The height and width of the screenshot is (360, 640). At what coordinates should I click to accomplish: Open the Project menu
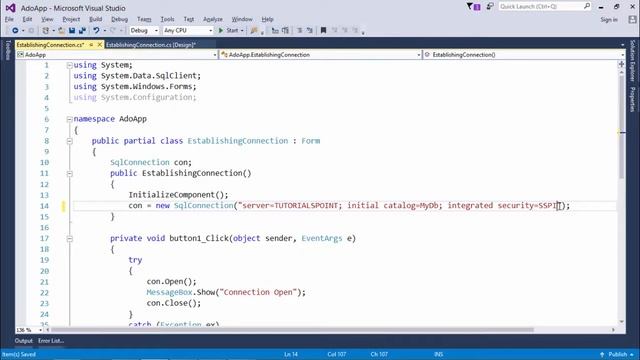(71, 19)
